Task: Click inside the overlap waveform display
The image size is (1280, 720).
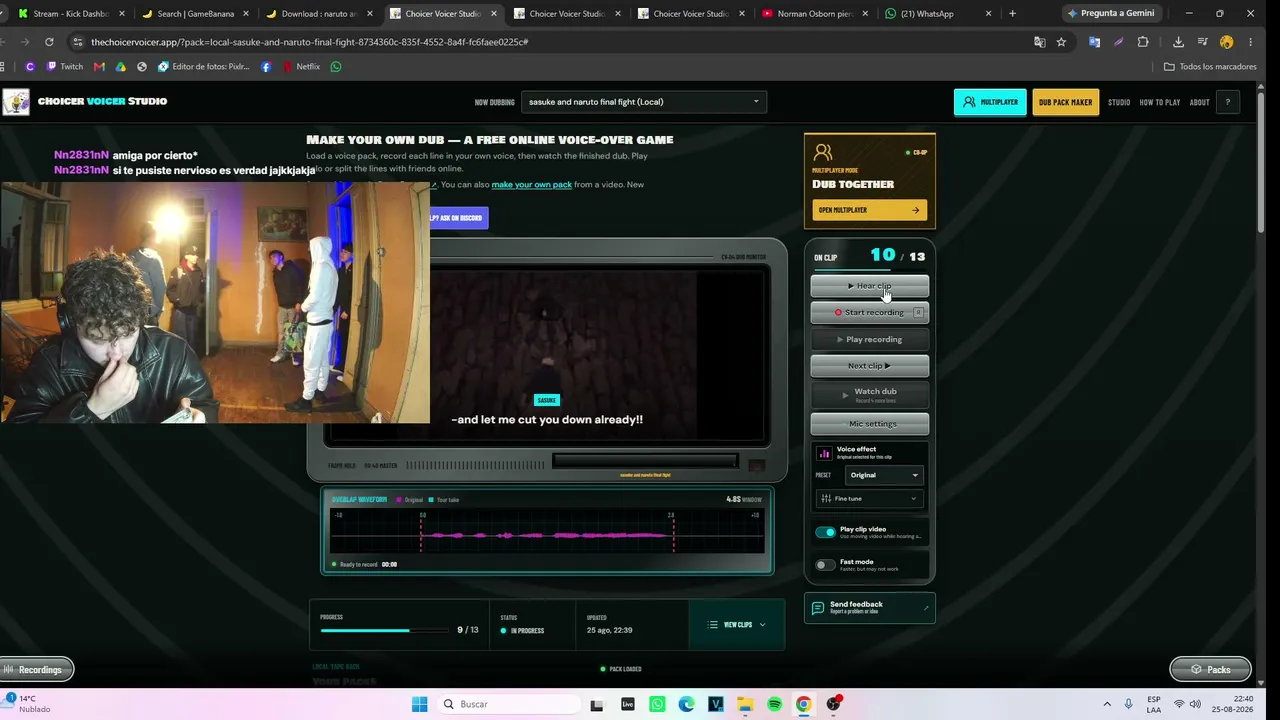Action: [547, 532]
